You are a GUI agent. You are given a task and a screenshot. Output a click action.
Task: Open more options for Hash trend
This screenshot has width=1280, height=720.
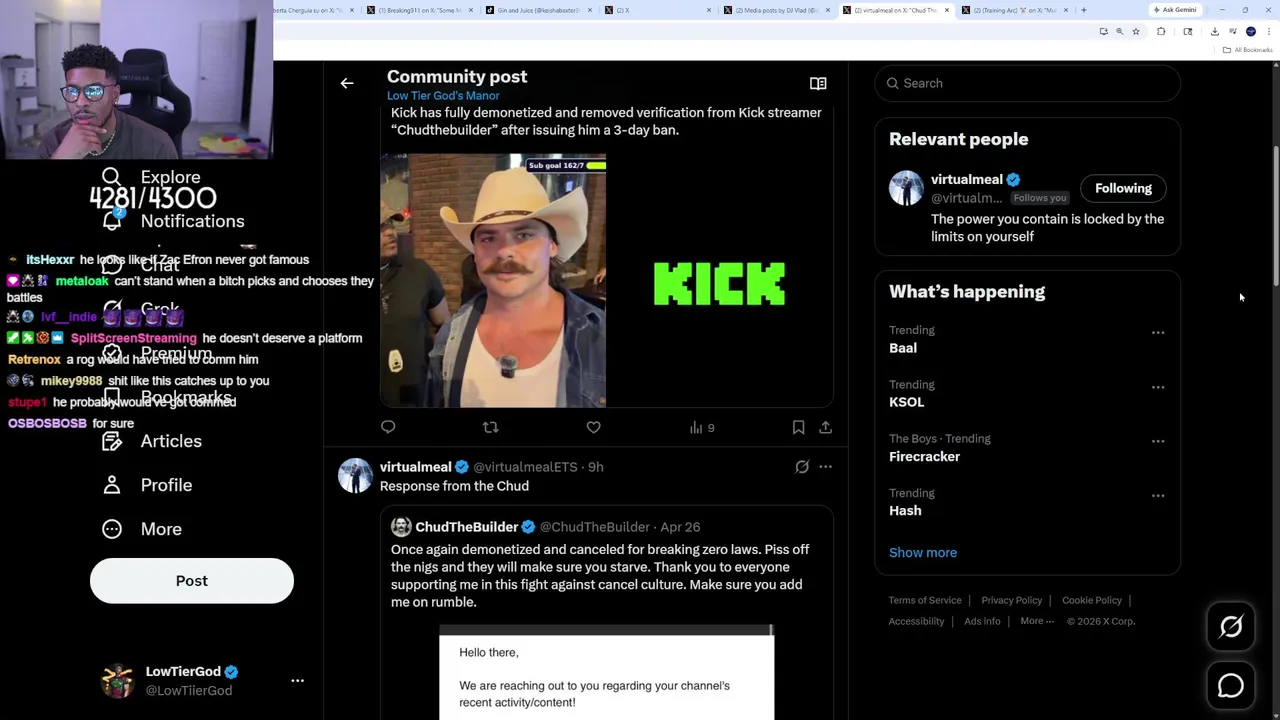pyautogui.click(x=1158, y=496)
